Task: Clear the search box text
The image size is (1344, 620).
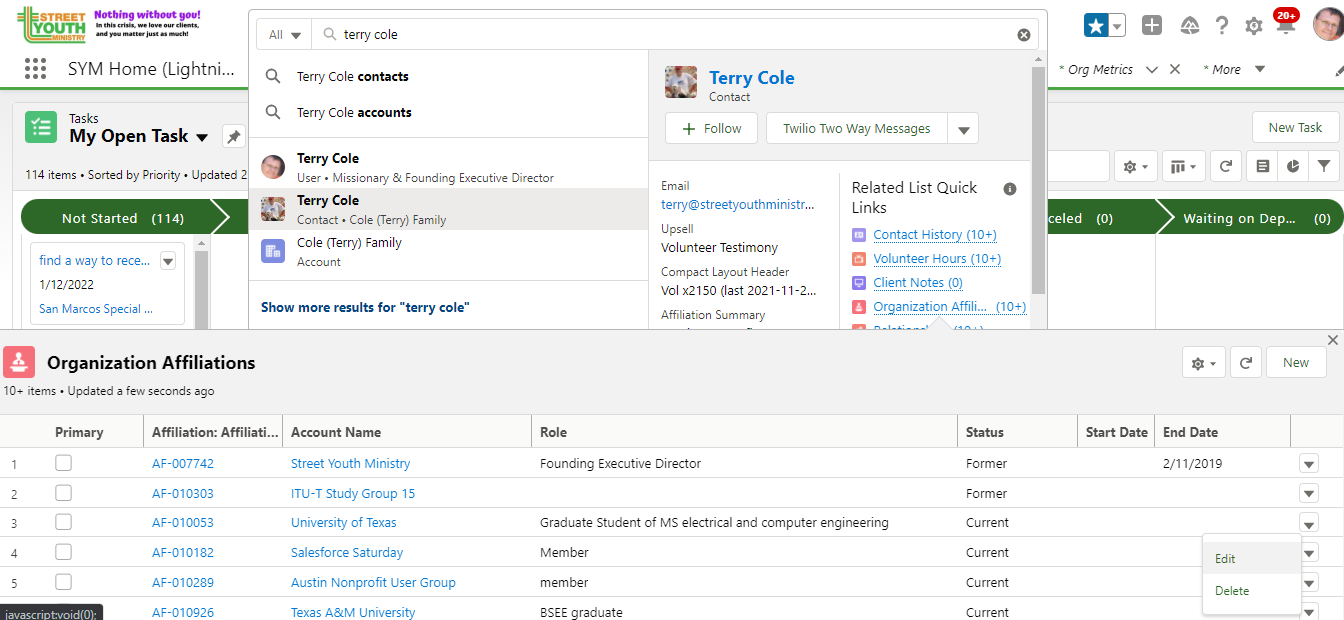Action: [1024, 35]
